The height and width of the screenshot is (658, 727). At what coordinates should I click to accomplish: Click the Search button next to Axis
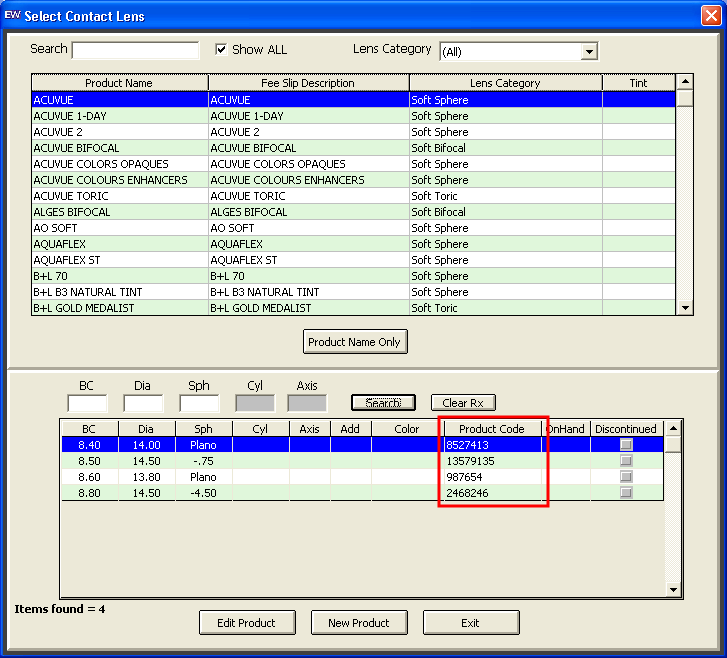tap(383, 402)
